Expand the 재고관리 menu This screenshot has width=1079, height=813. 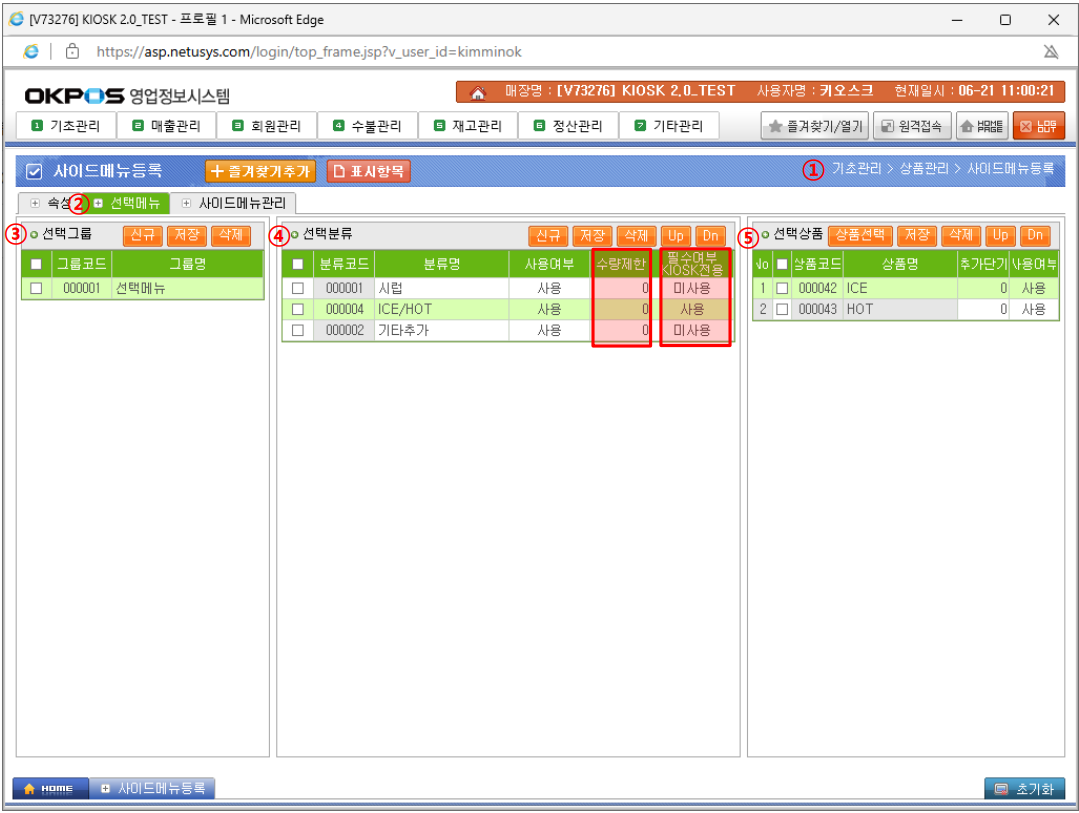coord(467,126)
